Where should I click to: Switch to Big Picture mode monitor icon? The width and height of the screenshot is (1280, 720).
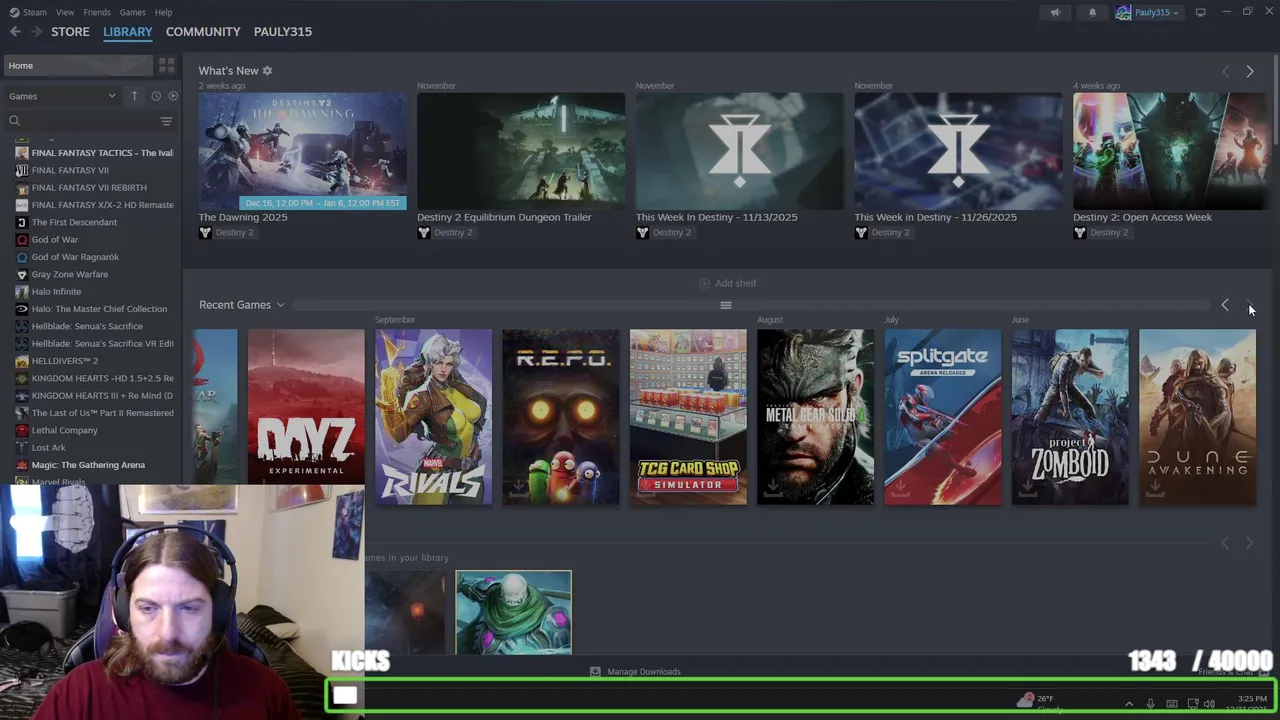[1200, 12]
